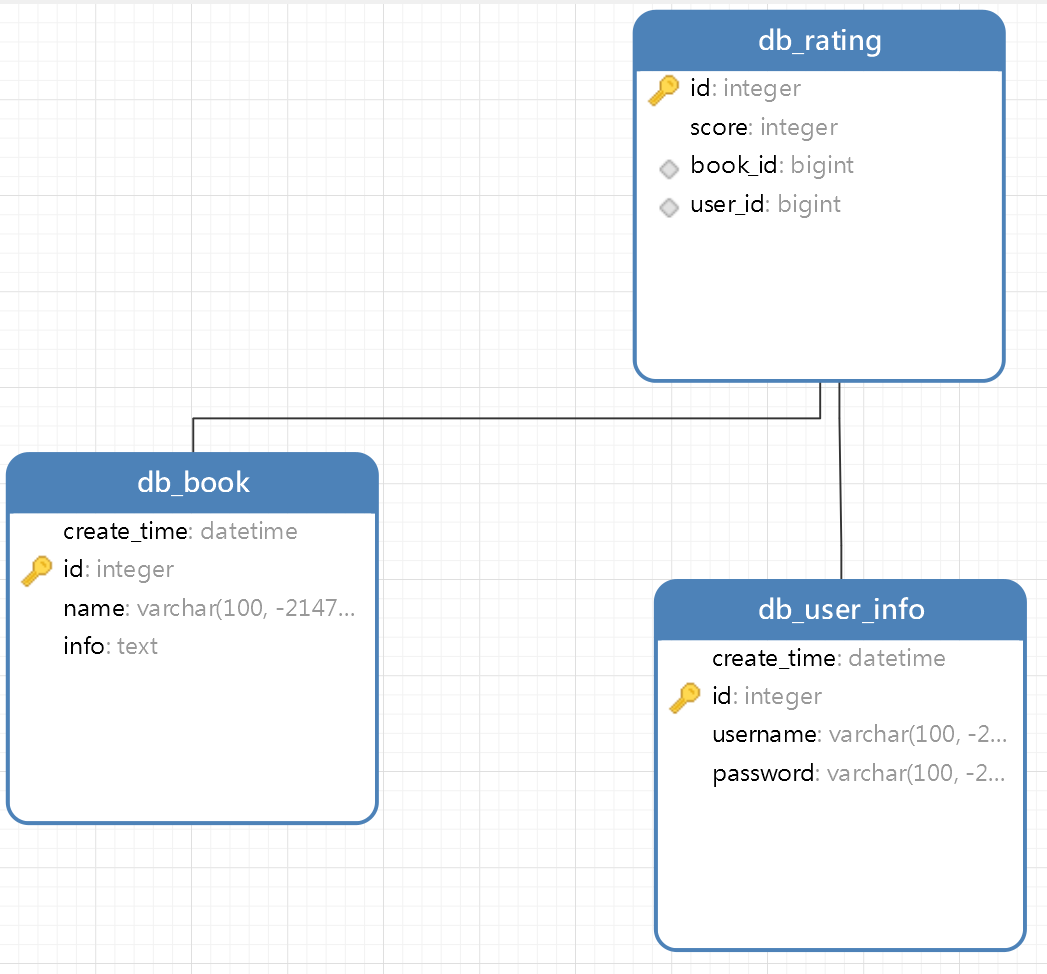Viewport: 1047px width, 974px height.
Task: Select the 'score: integer' column row
Action: point(819,127)
